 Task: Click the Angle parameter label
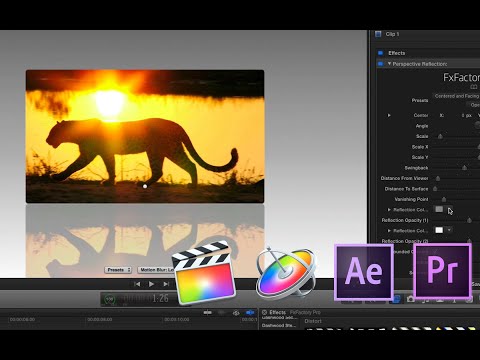[422, 126]
